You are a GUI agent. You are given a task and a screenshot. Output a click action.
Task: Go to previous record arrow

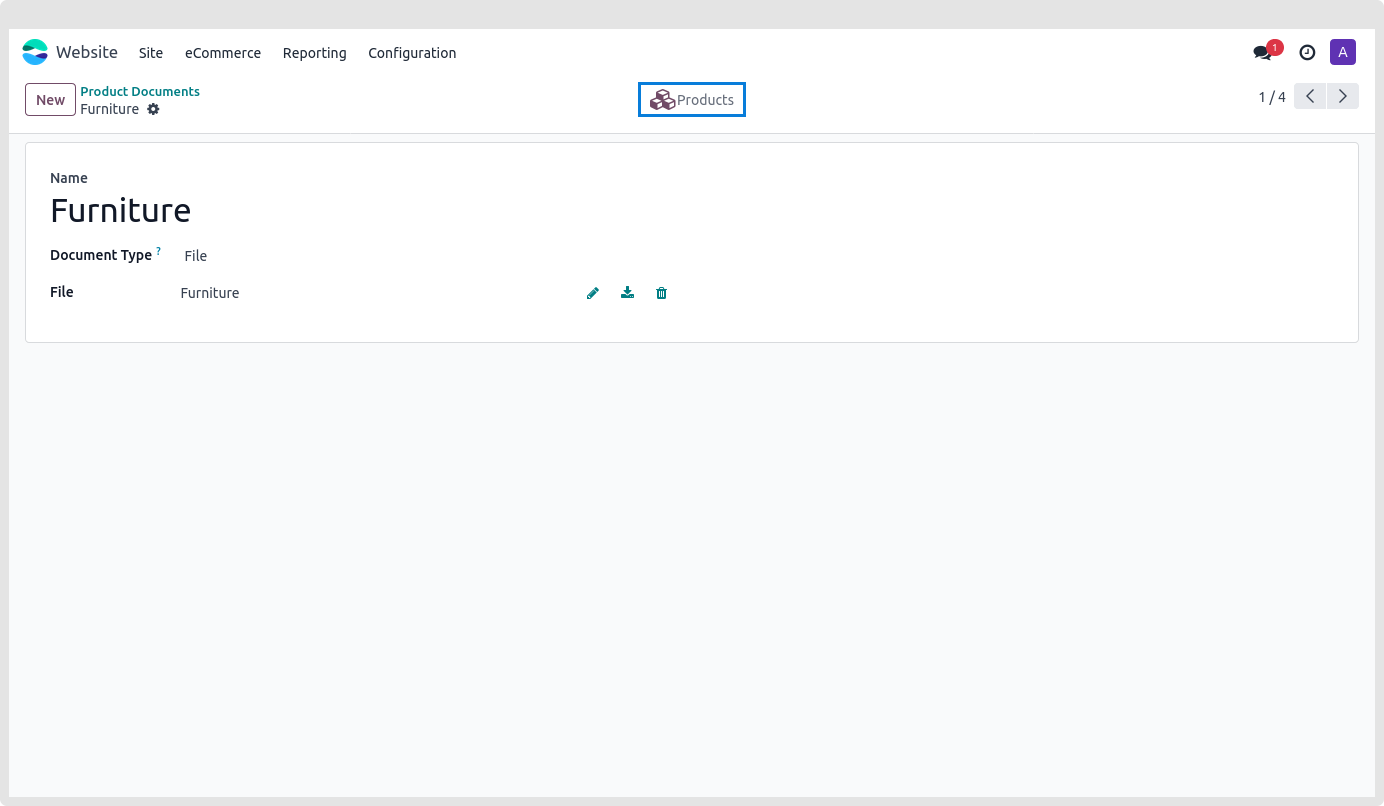[x=1310, y=97]
